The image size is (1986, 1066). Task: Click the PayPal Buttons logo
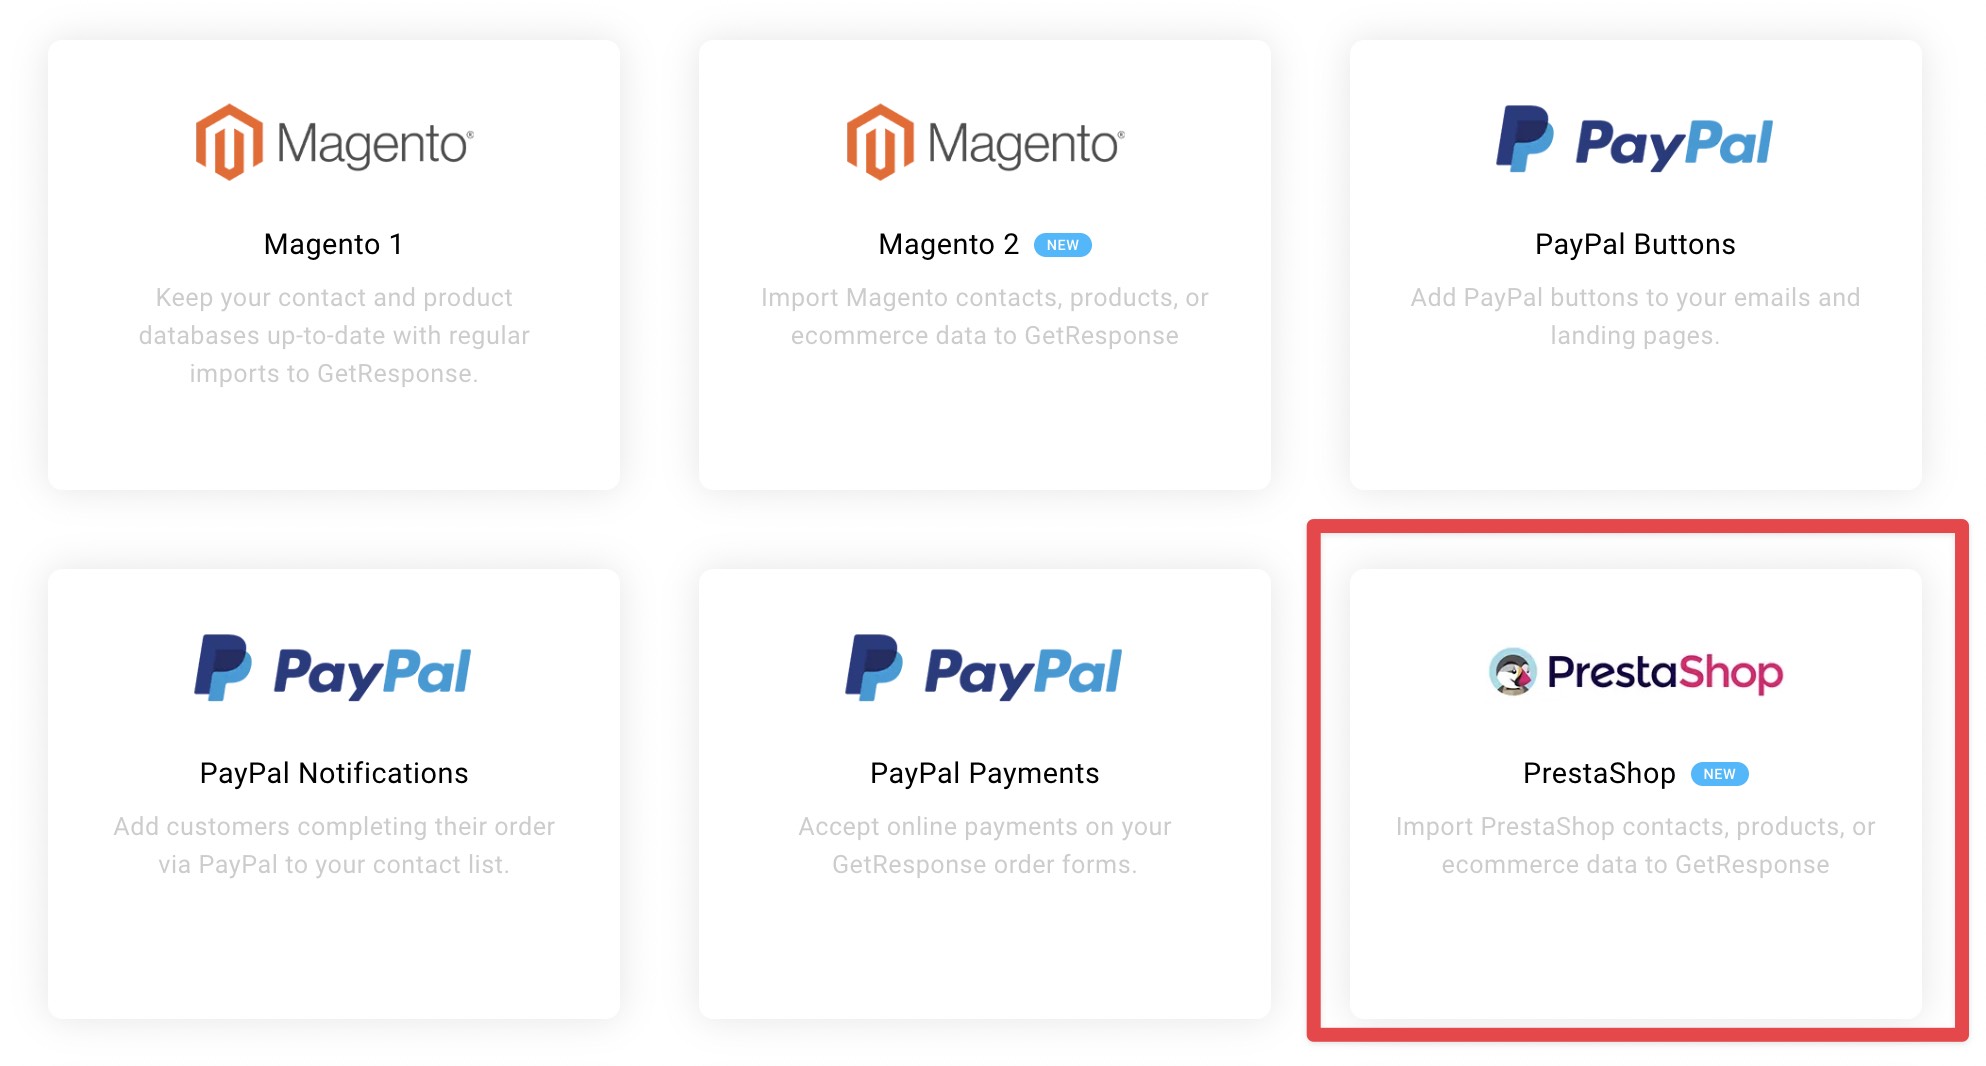1635,139
